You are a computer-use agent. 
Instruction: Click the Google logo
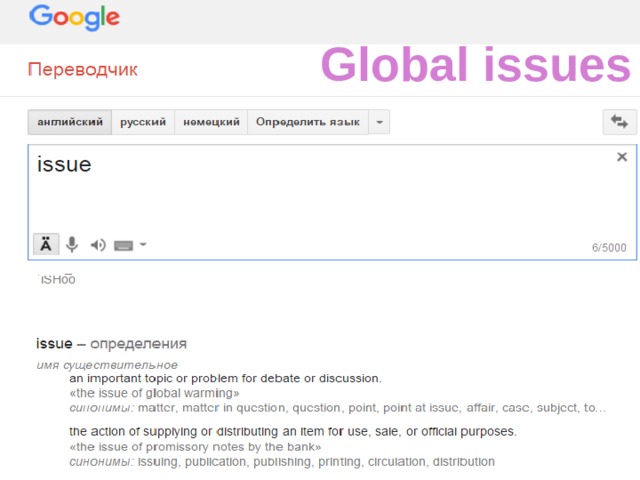[x=74, y=18]
